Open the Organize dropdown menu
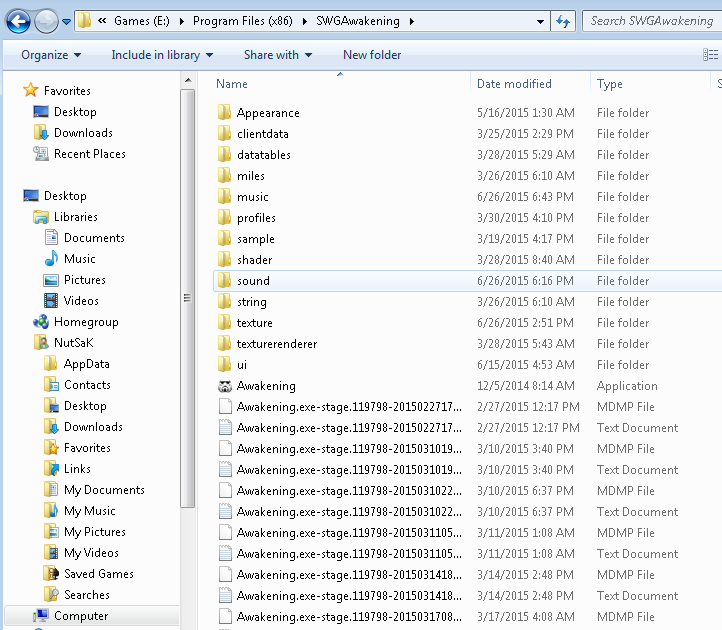The height and width of the screenshot is (630, 722). pyautogui.click(x=51, y=55)
